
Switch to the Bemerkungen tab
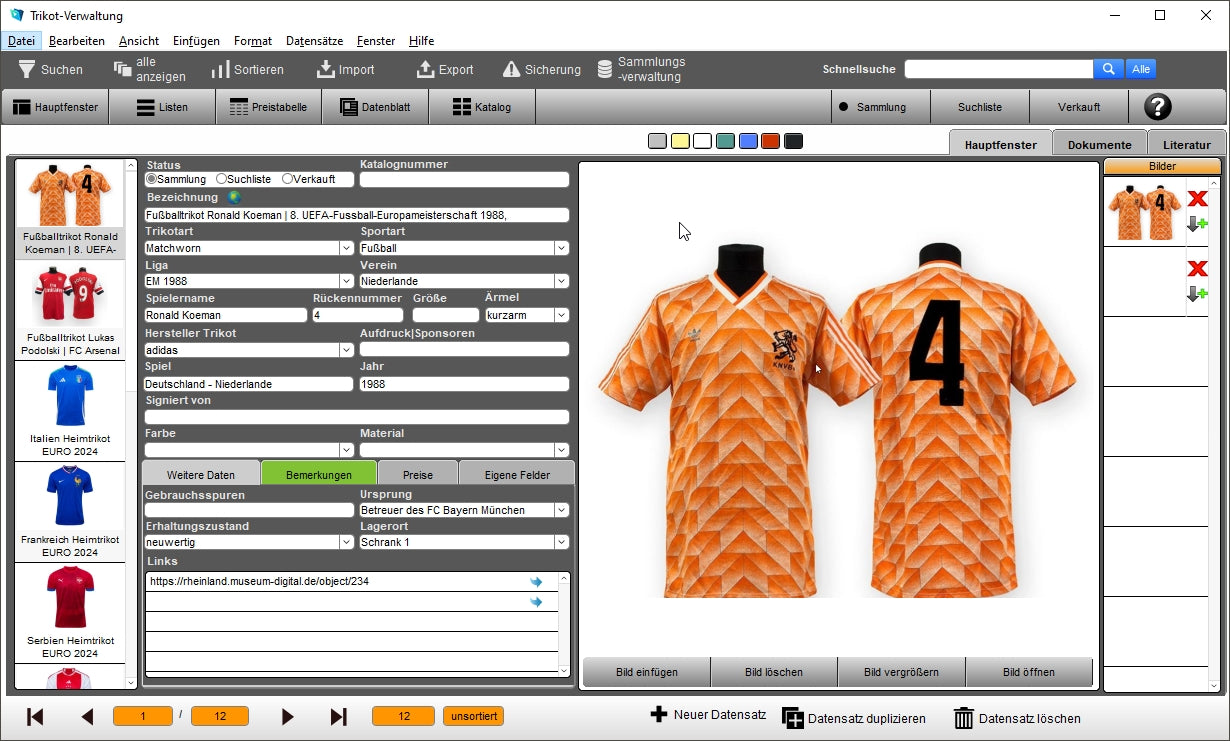coord(318,475)
